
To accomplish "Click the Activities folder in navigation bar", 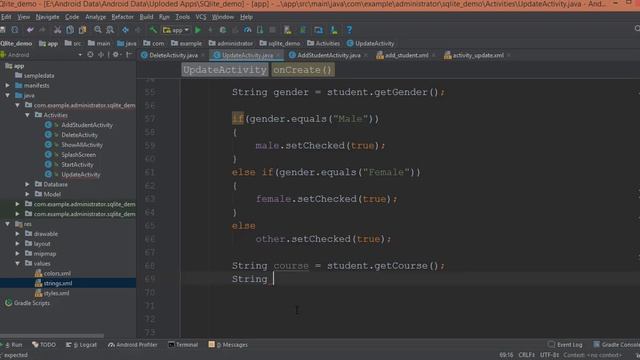I will (323, 43).
